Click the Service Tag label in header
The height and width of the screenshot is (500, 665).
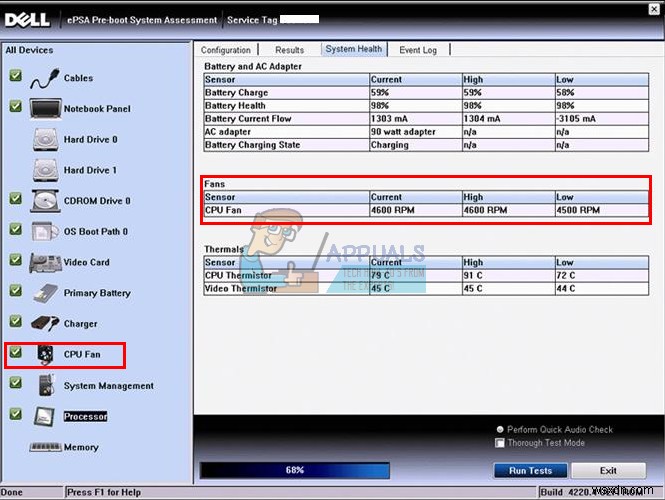pyautogui.click(x=252, y=20)
